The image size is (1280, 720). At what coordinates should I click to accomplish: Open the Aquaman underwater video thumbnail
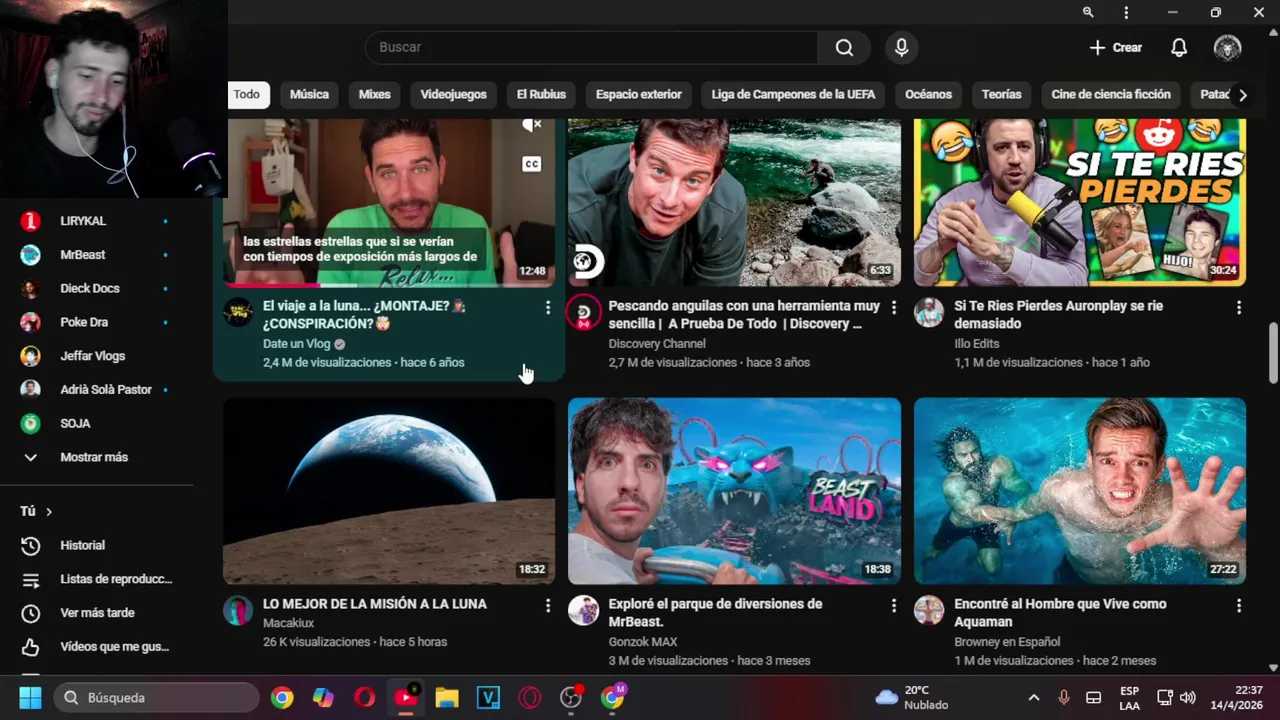1080,491
